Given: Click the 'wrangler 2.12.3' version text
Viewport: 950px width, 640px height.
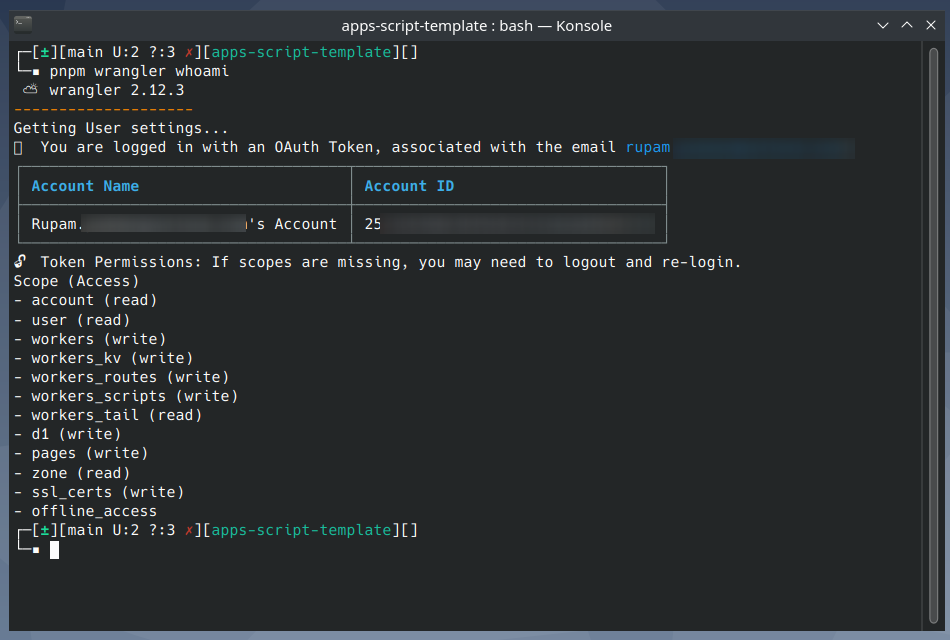Looking at the screenshot, I should pos(116,90).
